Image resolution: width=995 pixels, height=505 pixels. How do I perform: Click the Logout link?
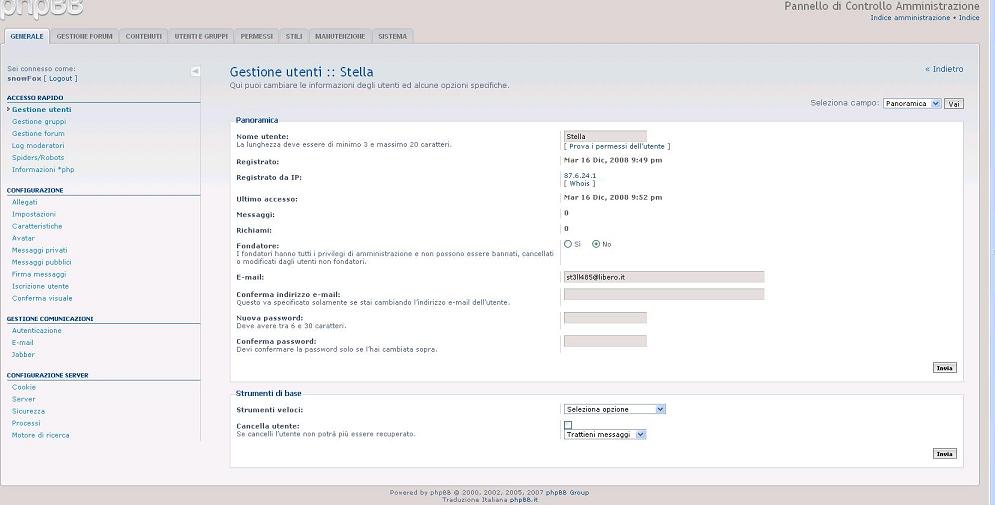point(61,78)
